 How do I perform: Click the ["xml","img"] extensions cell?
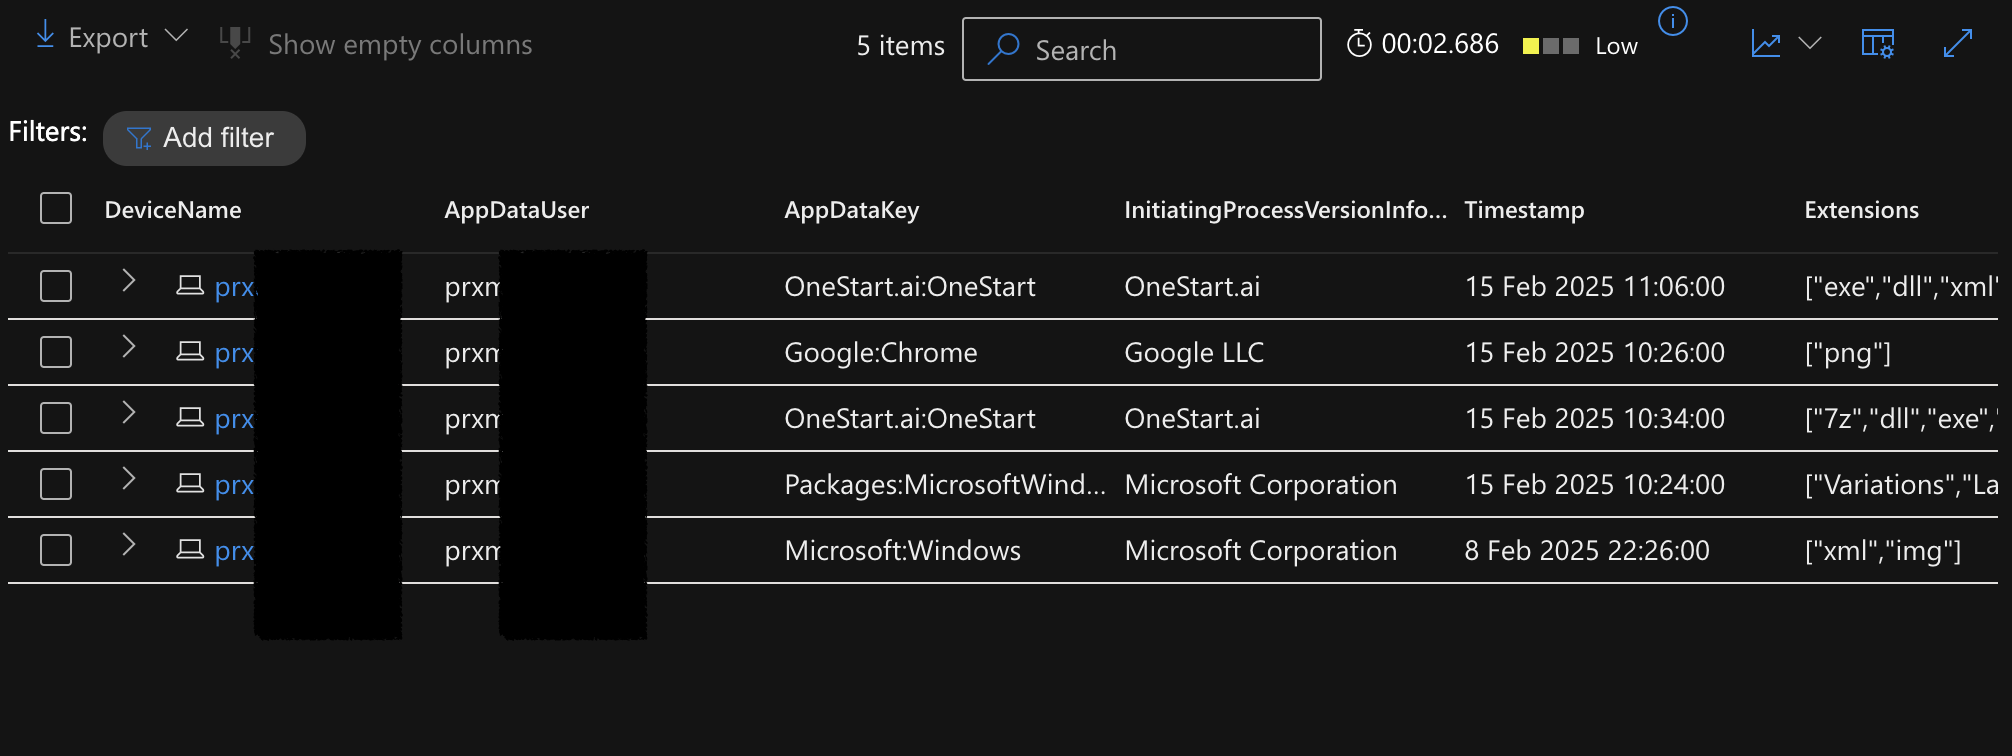[1883, 550]
